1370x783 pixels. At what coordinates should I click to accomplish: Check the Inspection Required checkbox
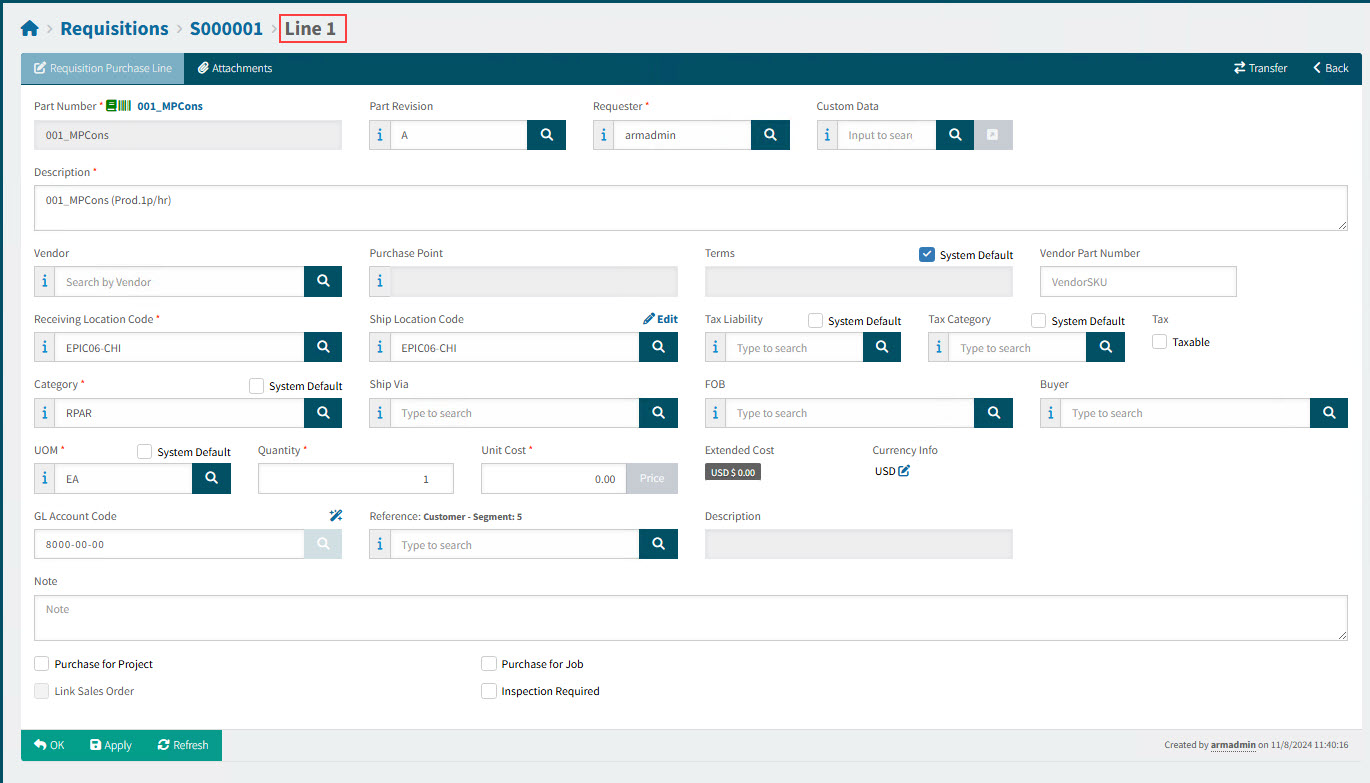coord(489,691)
